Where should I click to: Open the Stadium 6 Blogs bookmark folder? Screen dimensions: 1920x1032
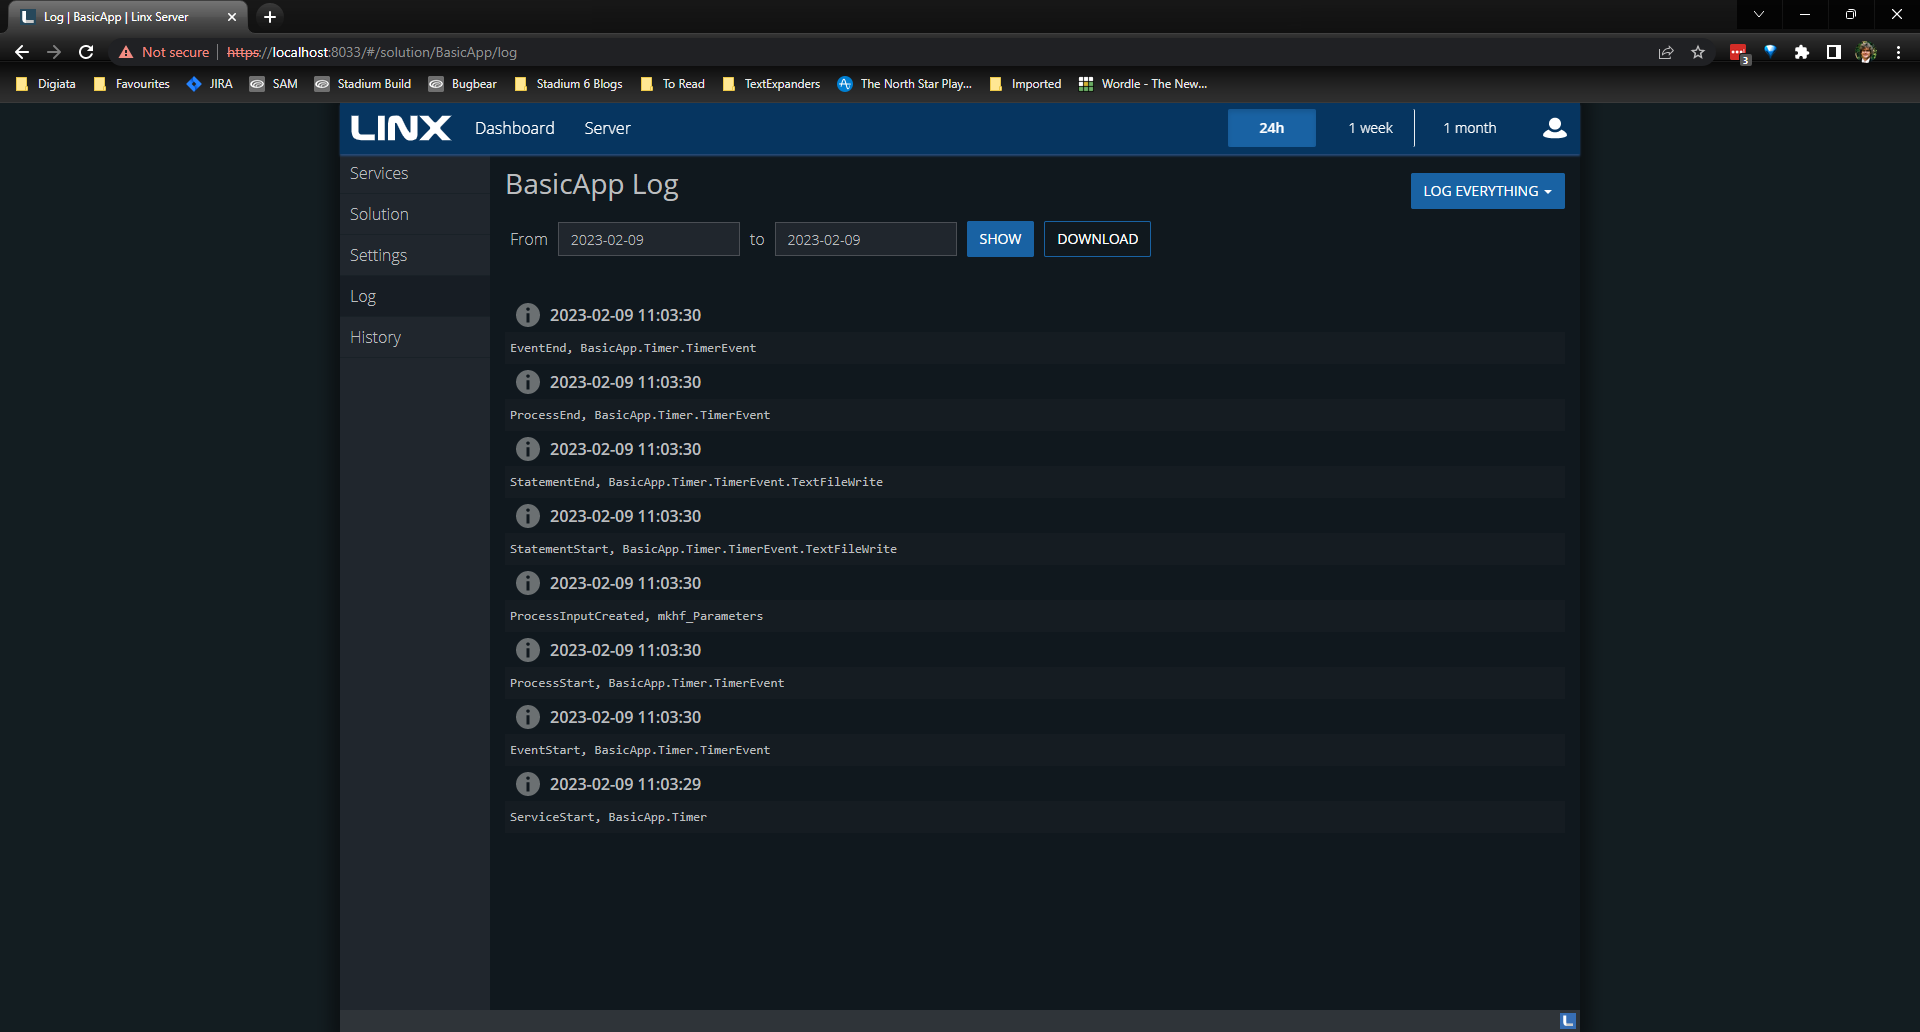568,84
